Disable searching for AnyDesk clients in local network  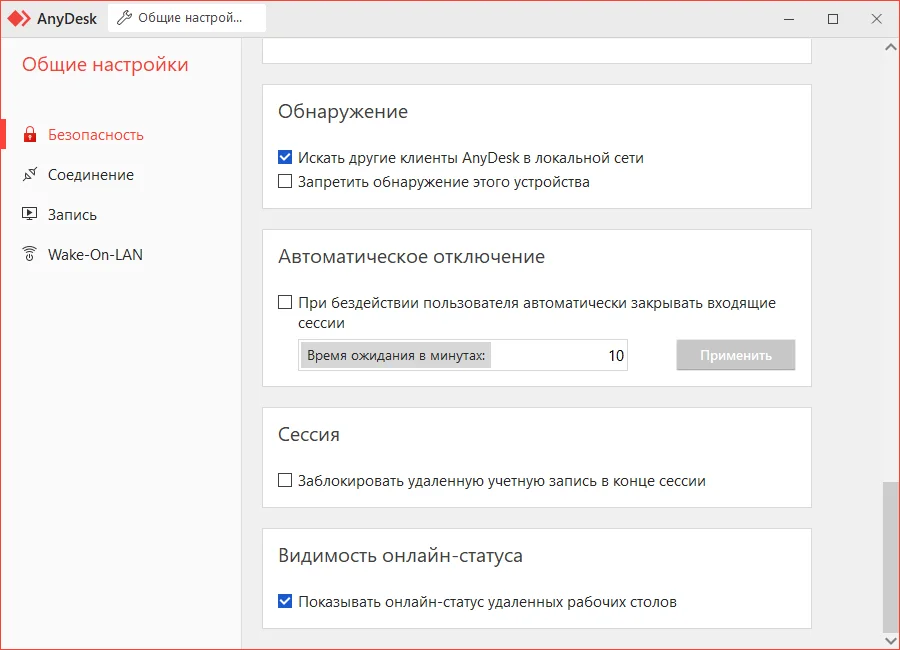coord(285,158)
